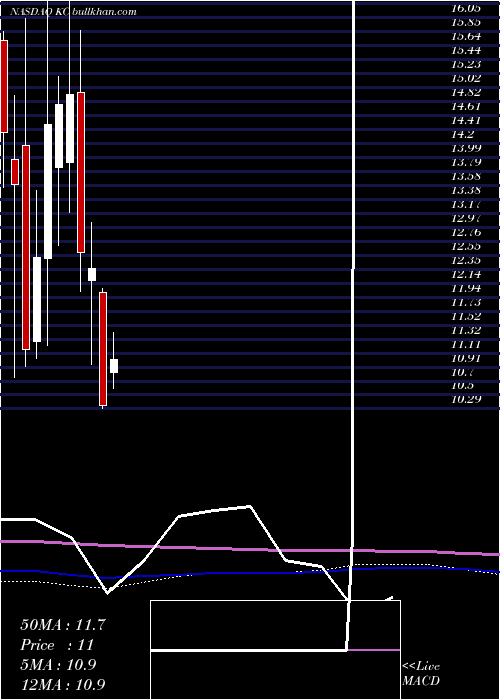Viewport: 500px width, 700px height.
Task: Select the 15.64 price axis label
Action: [x=466, y=36]
